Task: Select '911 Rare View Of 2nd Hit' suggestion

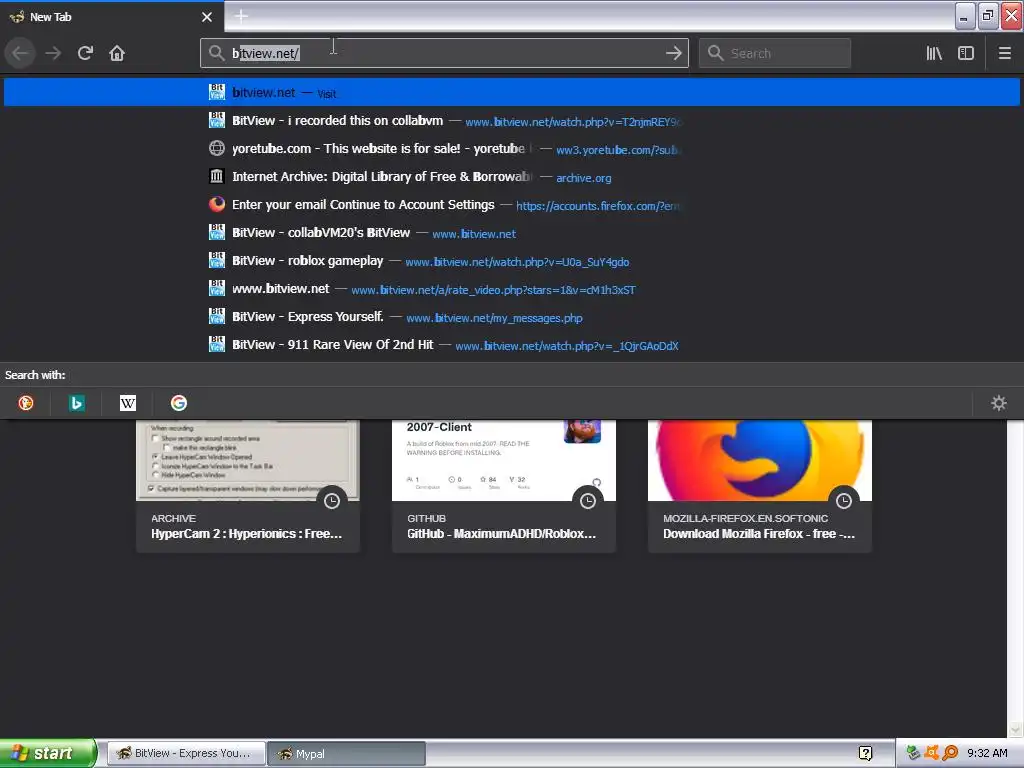Action: pyautogui.click(x=512, y=345)
